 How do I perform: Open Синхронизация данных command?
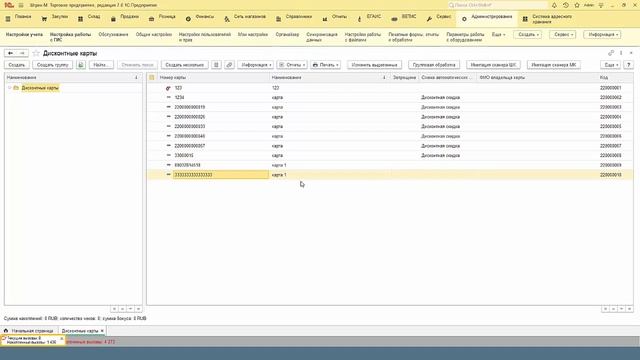[322, 37]
